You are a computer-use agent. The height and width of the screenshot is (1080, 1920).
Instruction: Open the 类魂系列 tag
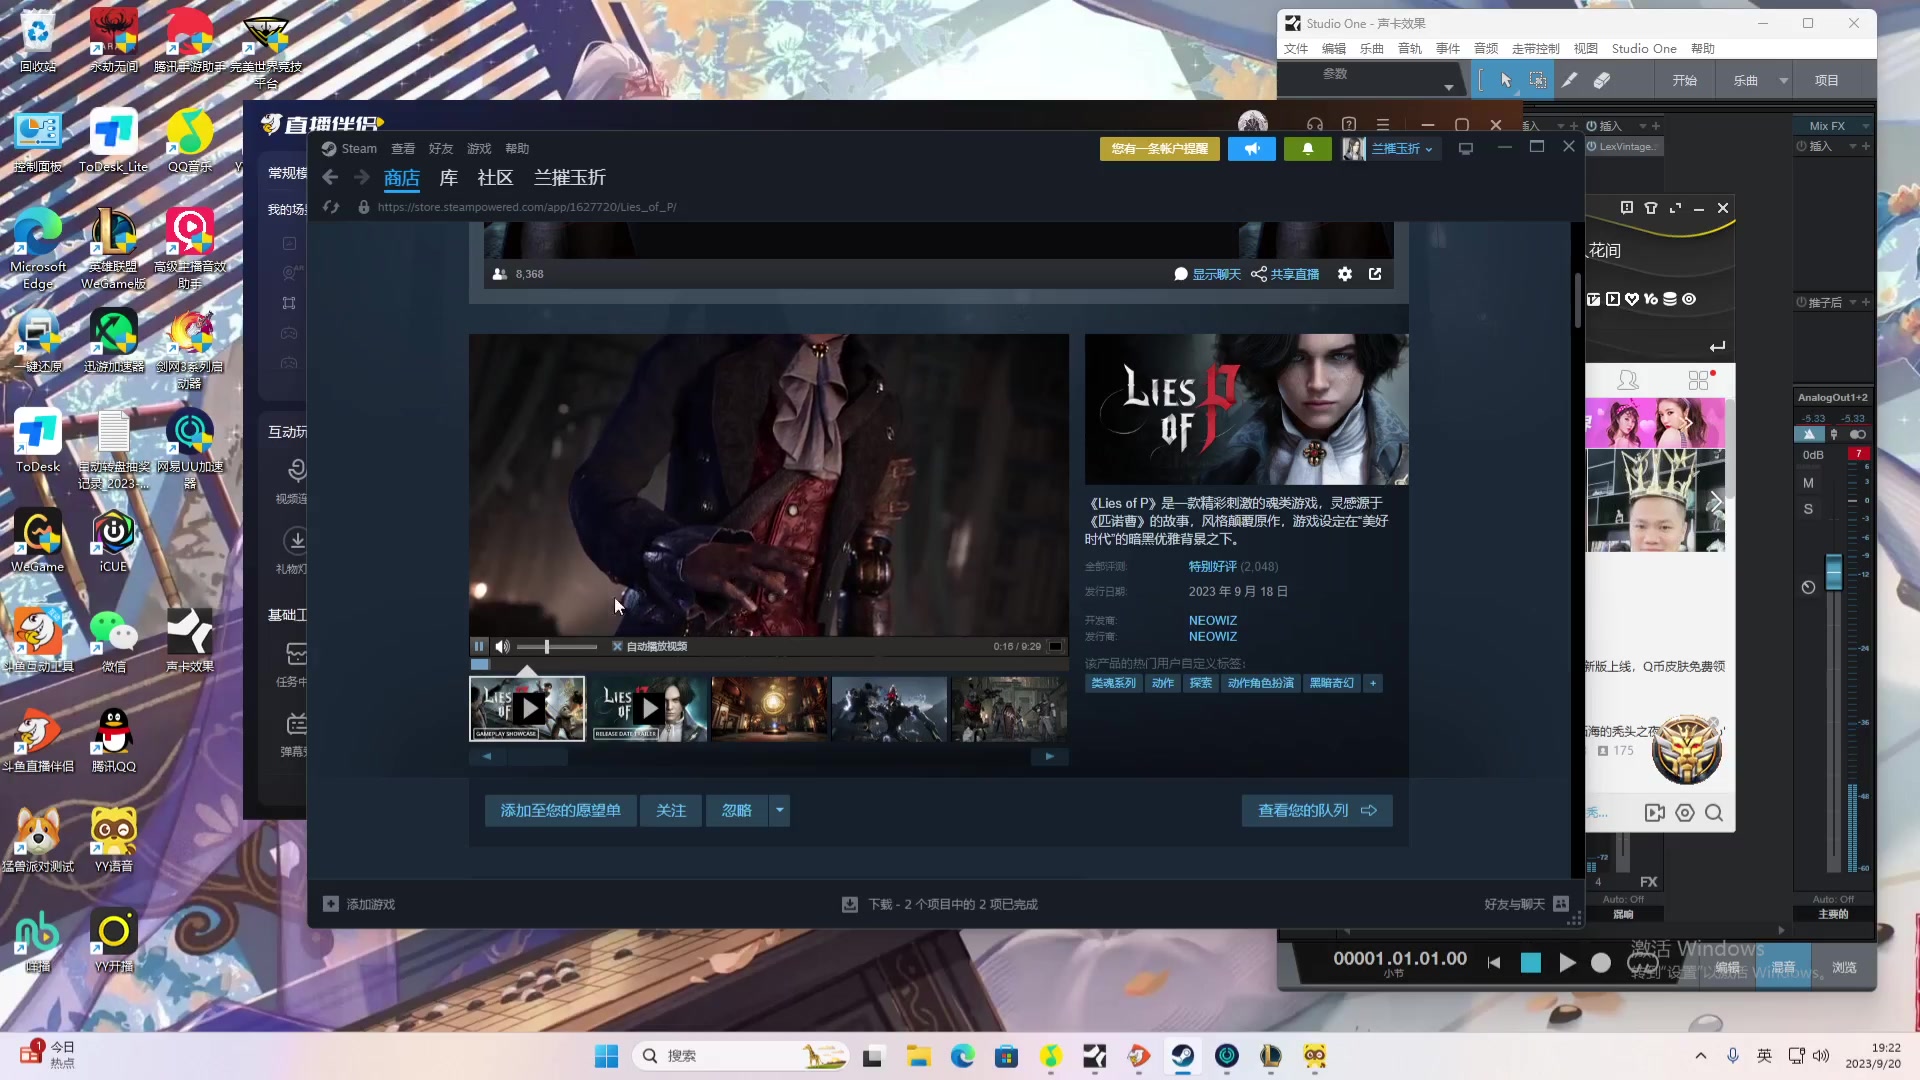click(x=1113, y=684)
